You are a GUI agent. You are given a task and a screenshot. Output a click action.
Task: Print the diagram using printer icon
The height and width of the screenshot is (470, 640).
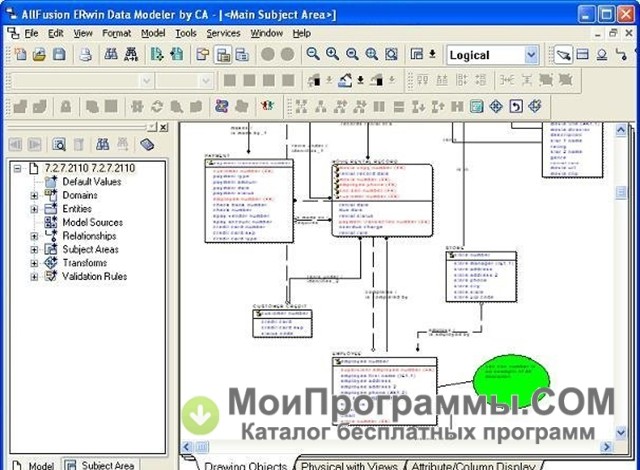[85, 54]
